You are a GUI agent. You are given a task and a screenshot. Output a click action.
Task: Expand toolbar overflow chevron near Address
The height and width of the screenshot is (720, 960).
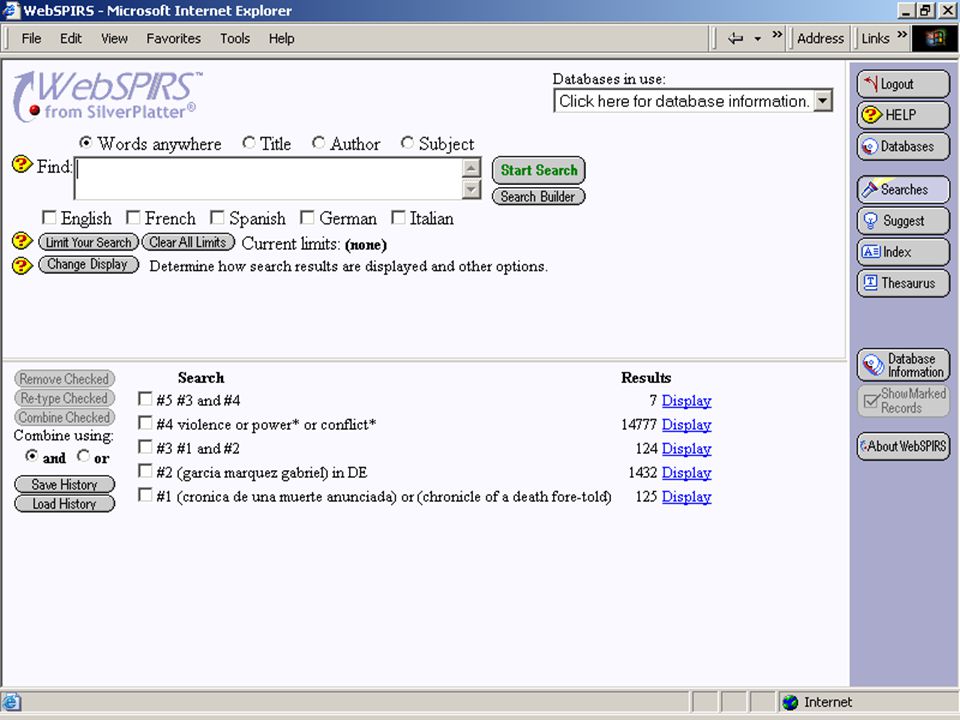click(x=777, y=35)
